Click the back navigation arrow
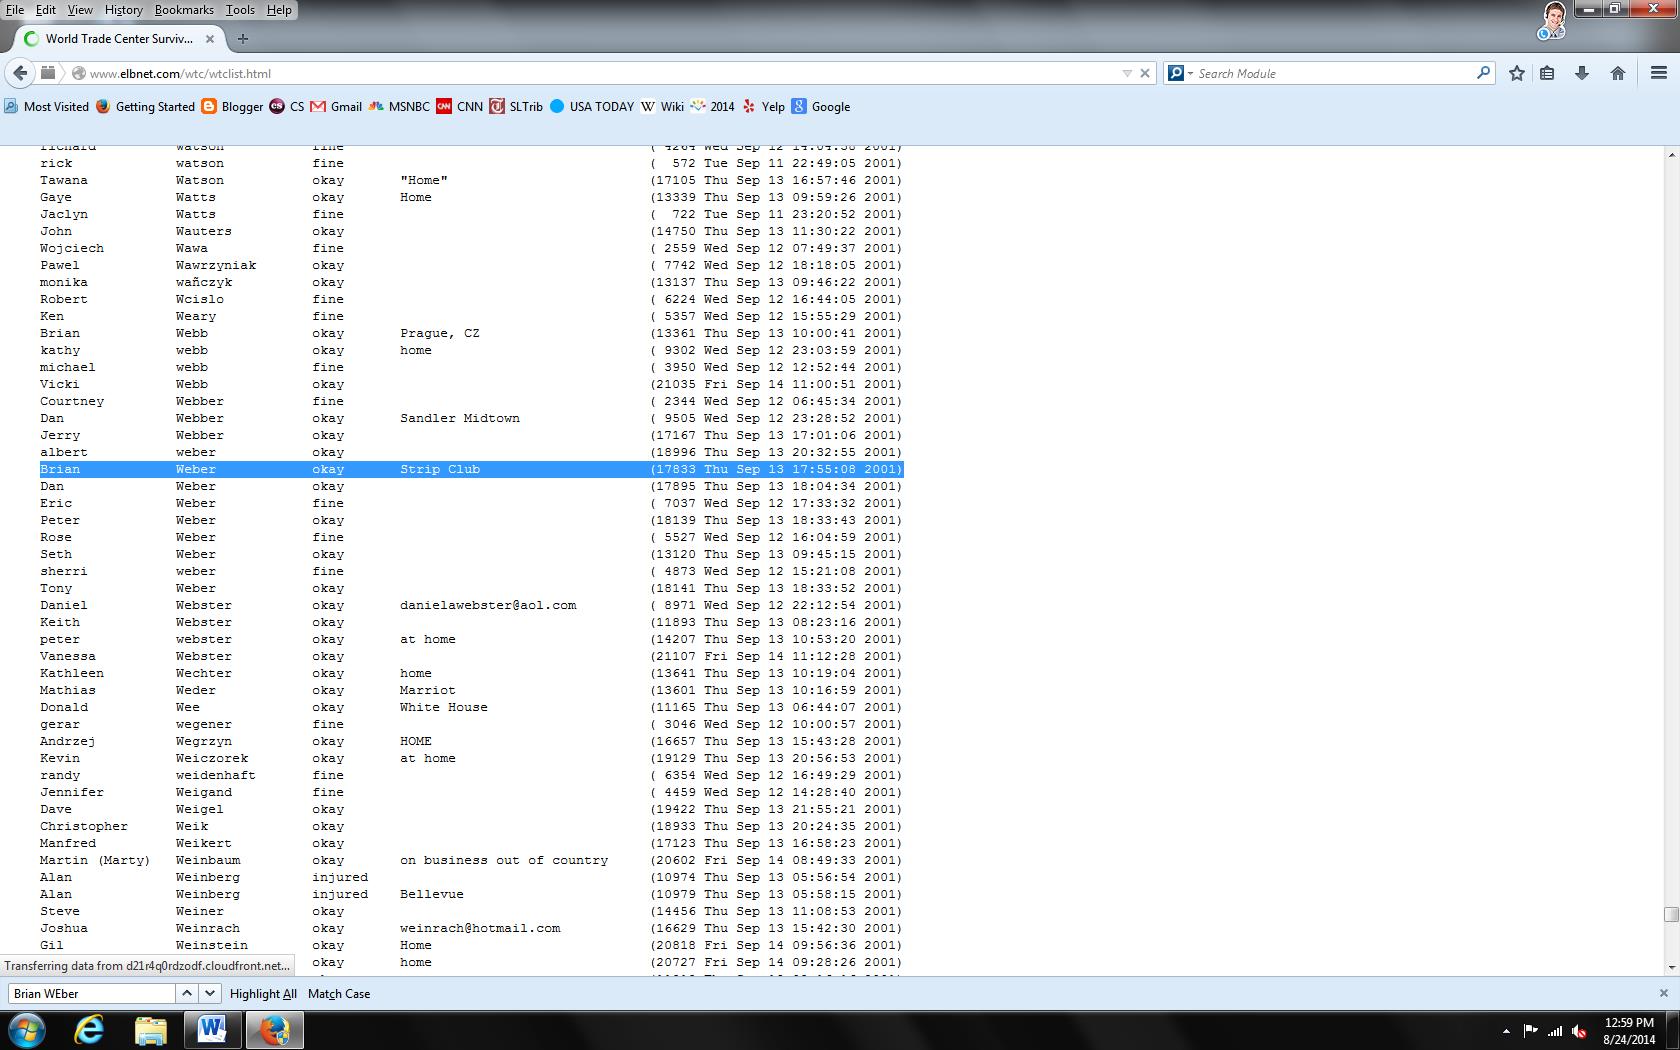This screenshot has width=1680, height=1050. [x=19, y=72]
